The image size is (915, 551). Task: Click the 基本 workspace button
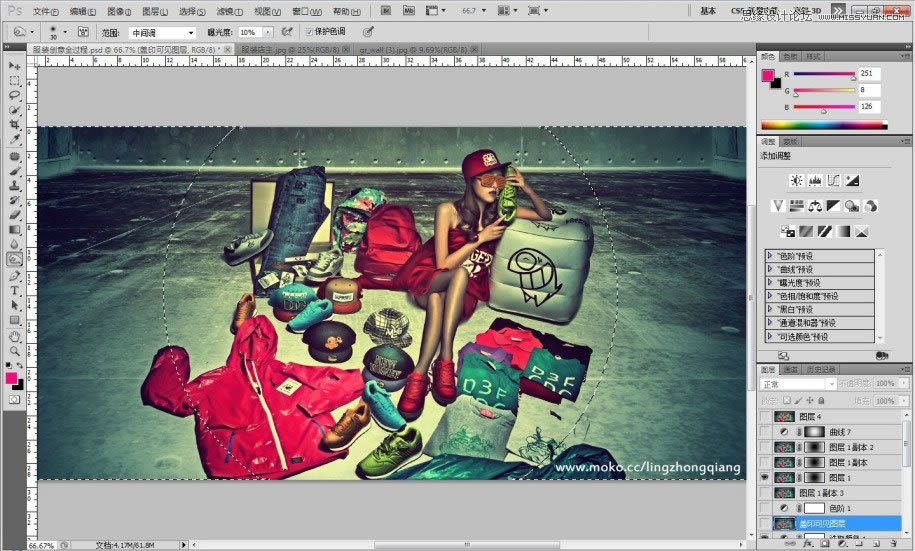(708, 11)
